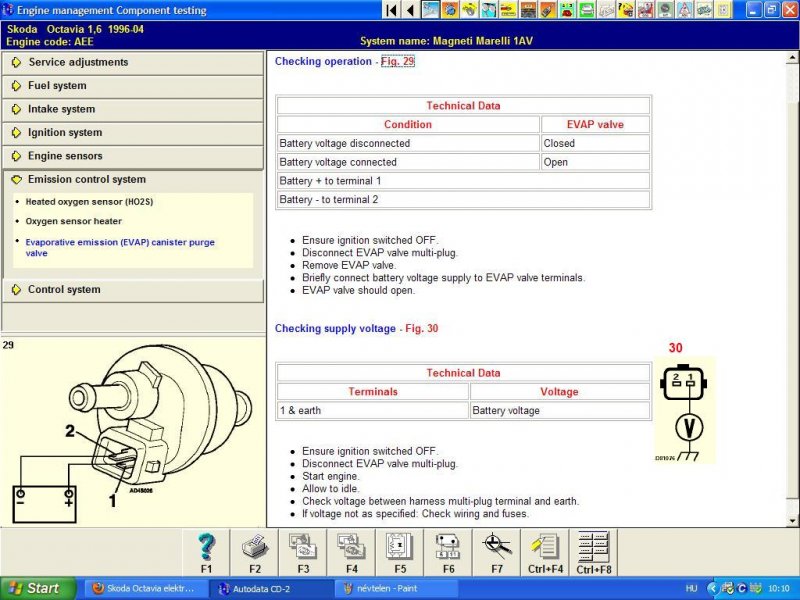Expand the Ignition system section
This screenshot has width=800, height=600.
click(x=133, y=133)
